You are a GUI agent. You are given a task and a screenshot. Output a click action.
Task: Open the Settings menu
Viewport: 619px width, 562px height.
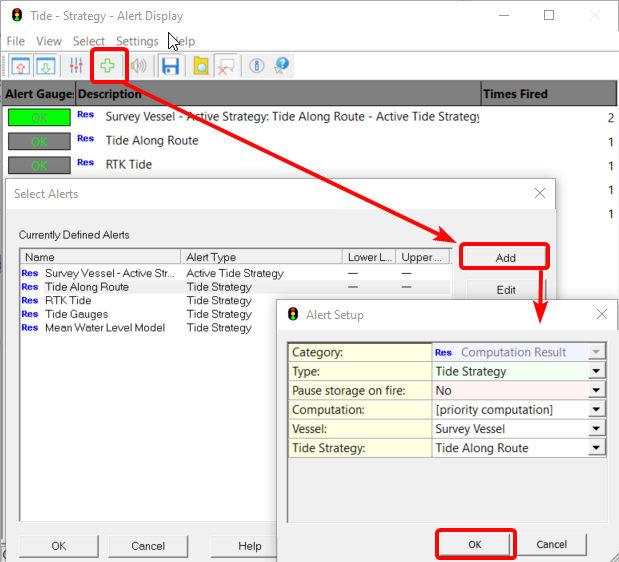137,41
